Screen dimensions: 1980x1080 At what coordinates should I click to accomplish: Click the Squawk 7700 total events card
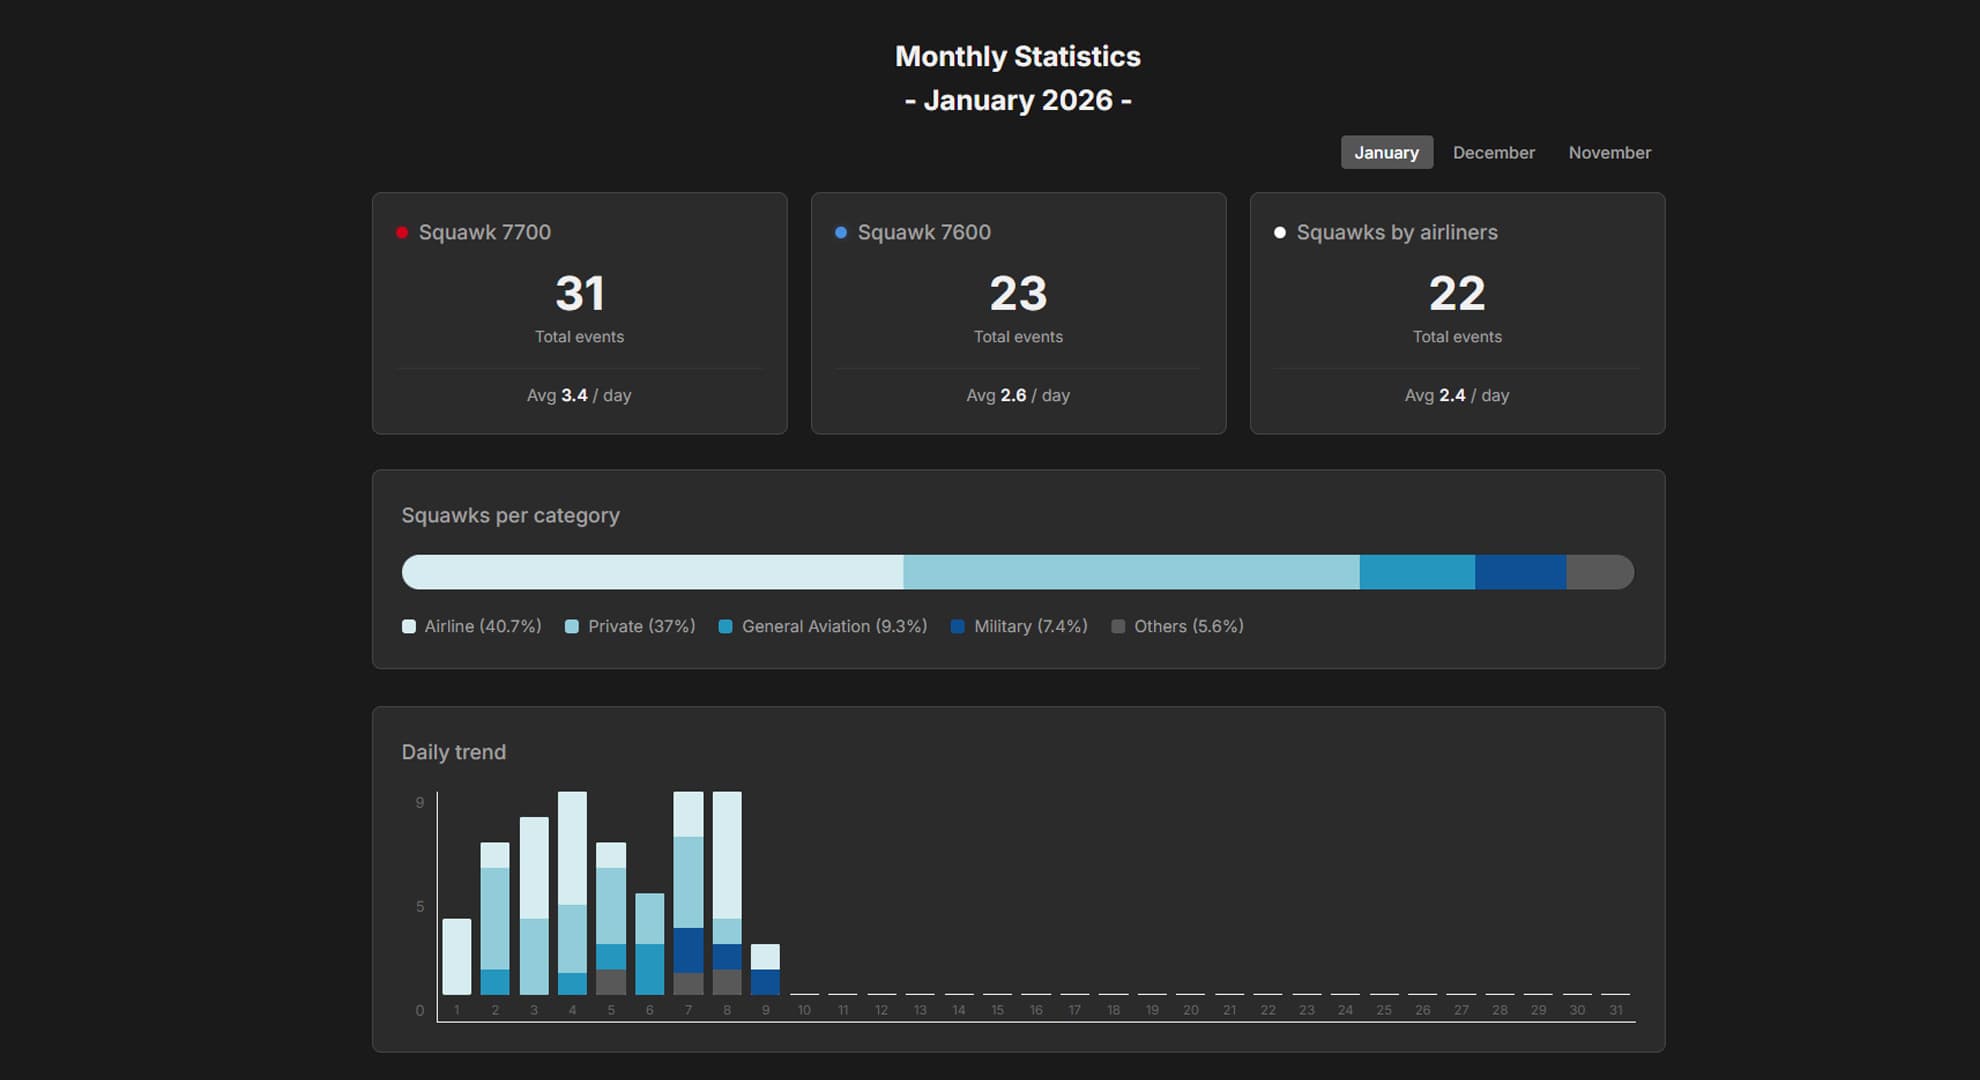579,313
